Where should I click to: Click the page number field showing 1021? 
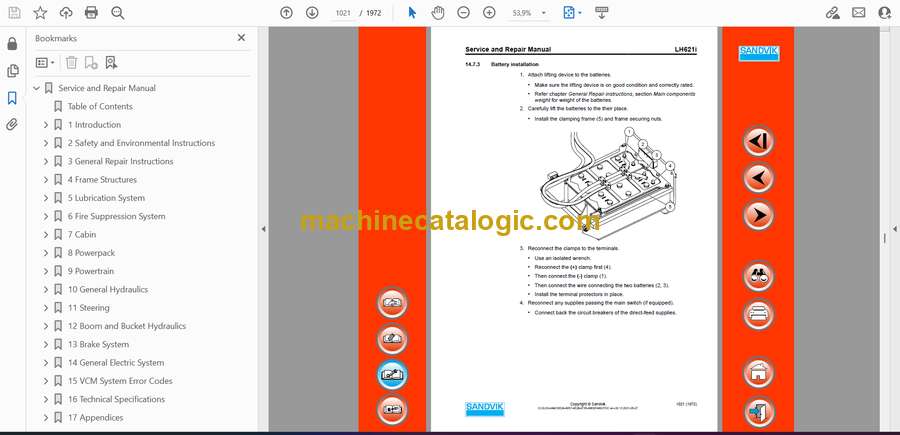pos(343,13)
